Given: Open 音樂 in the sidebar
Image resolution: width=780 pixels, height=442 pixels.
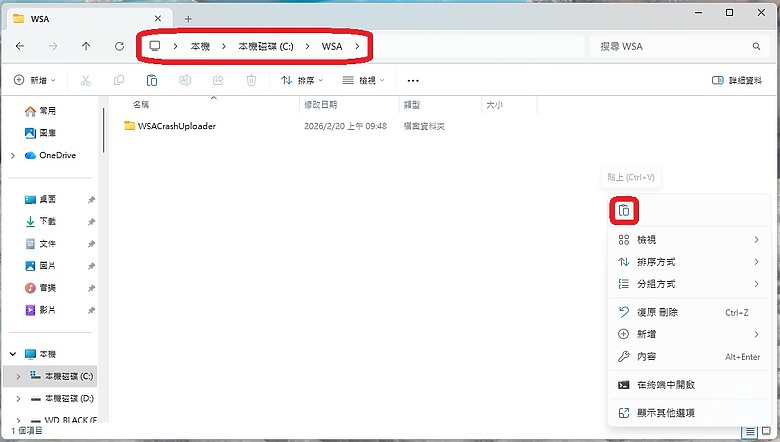Looking at the screenshot, I should tap(40, 288).
